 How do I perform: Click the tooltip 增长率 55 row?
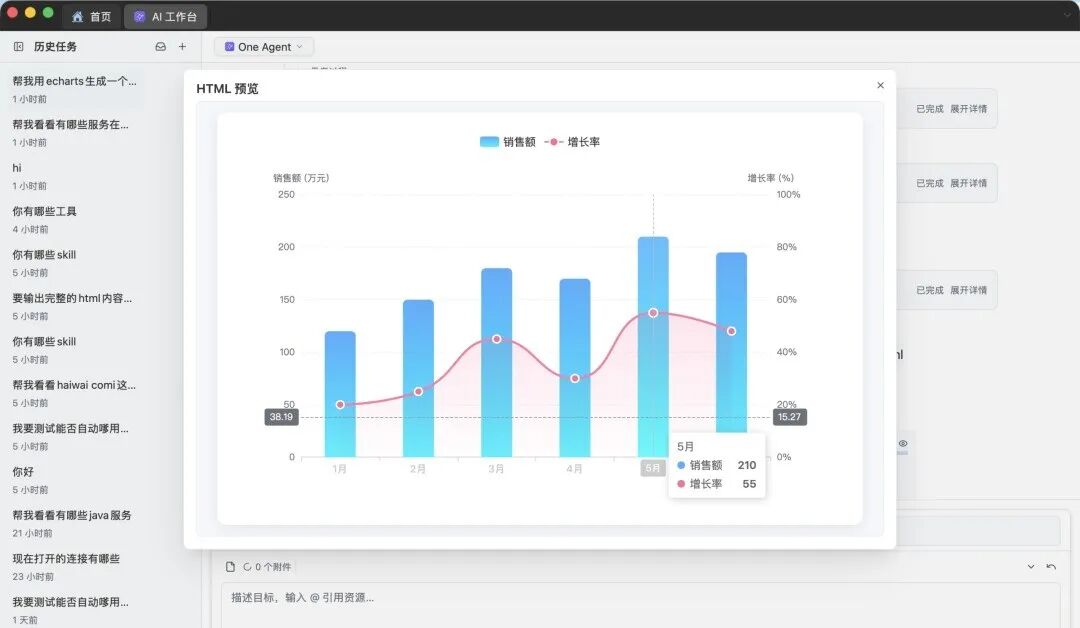point(716,484)
